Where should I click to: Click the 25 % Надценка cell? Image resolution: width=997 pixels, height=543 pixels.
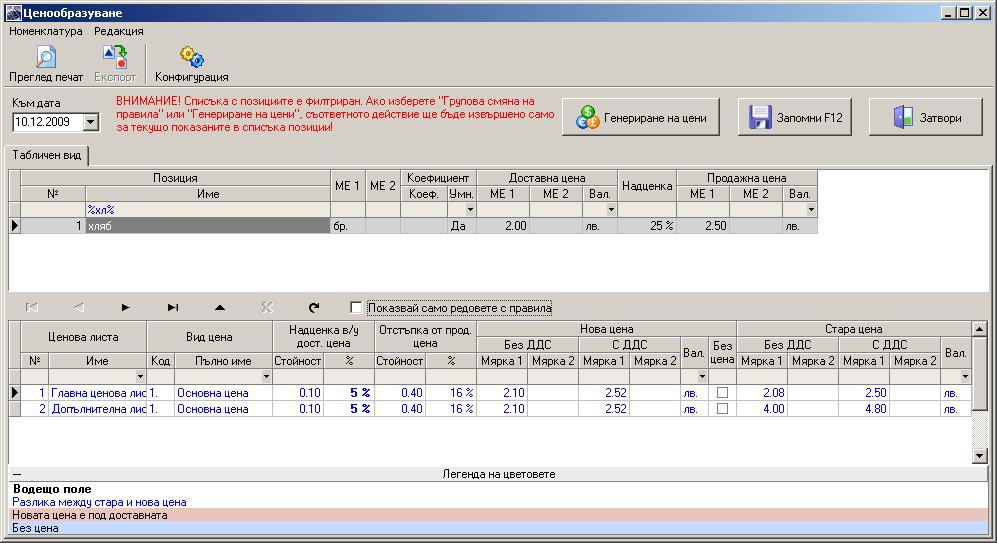pyautogui.click(x=647, y=226)
